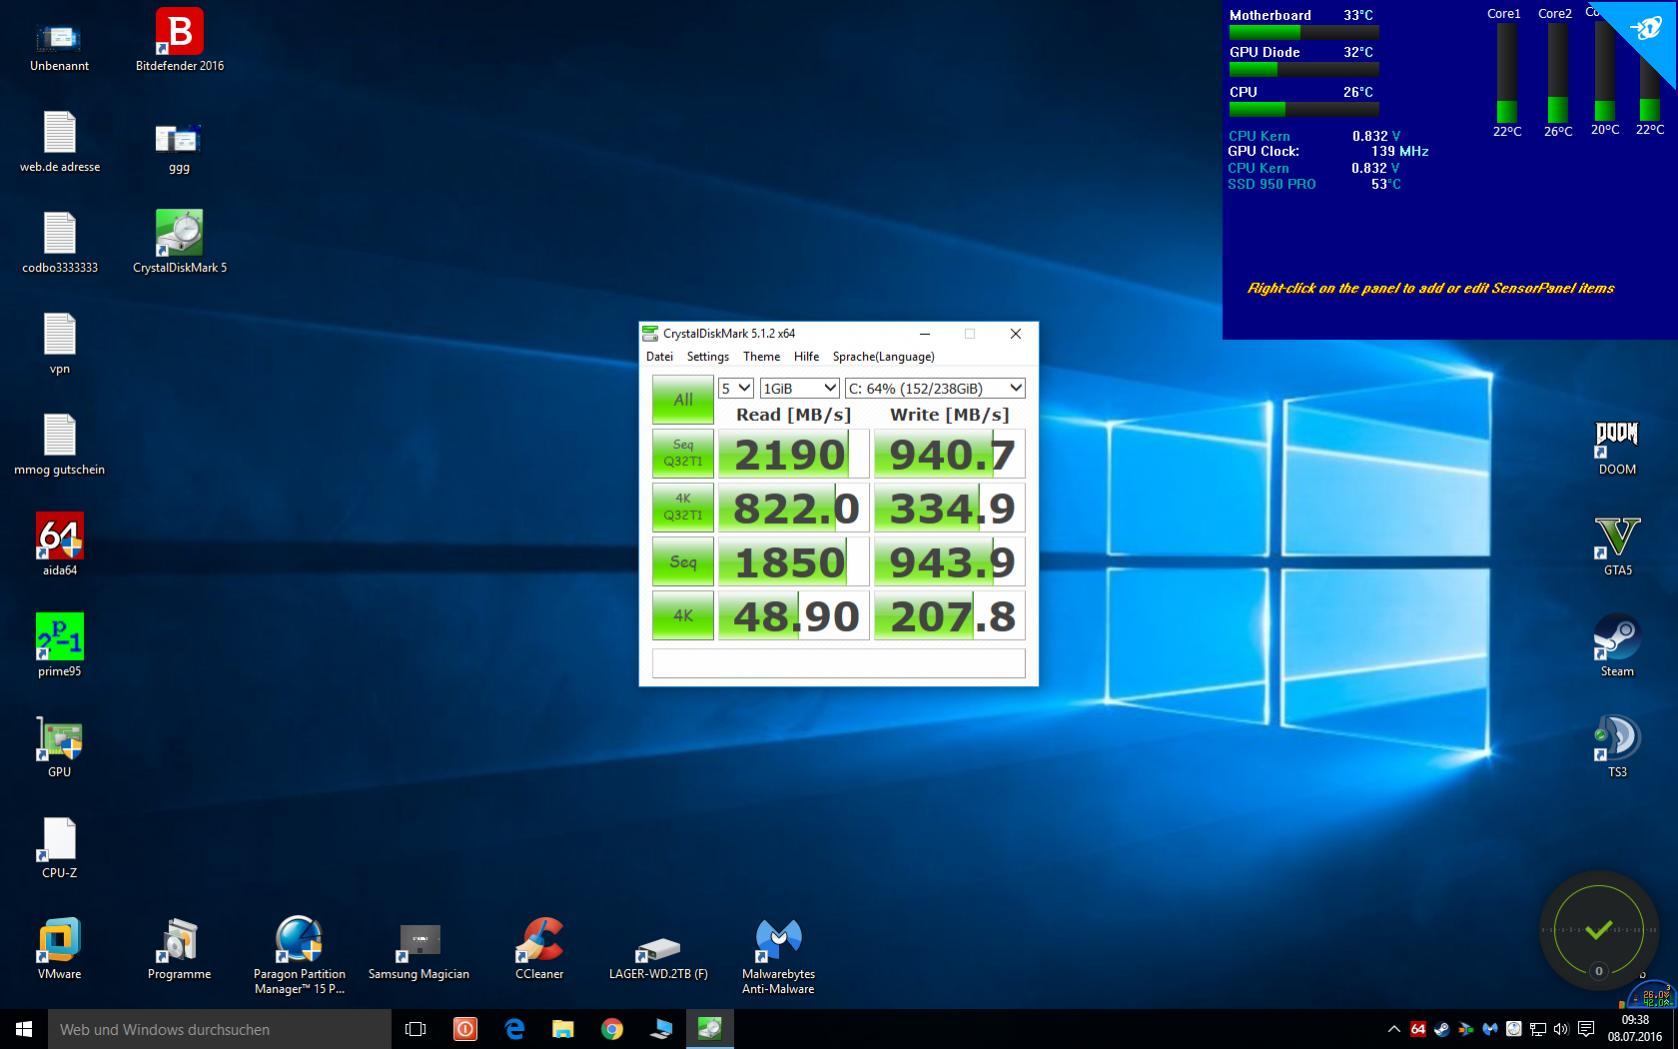Open the Sprache(Language) menu
The height and width of the screenshot is (1049, 1678).
884,357
